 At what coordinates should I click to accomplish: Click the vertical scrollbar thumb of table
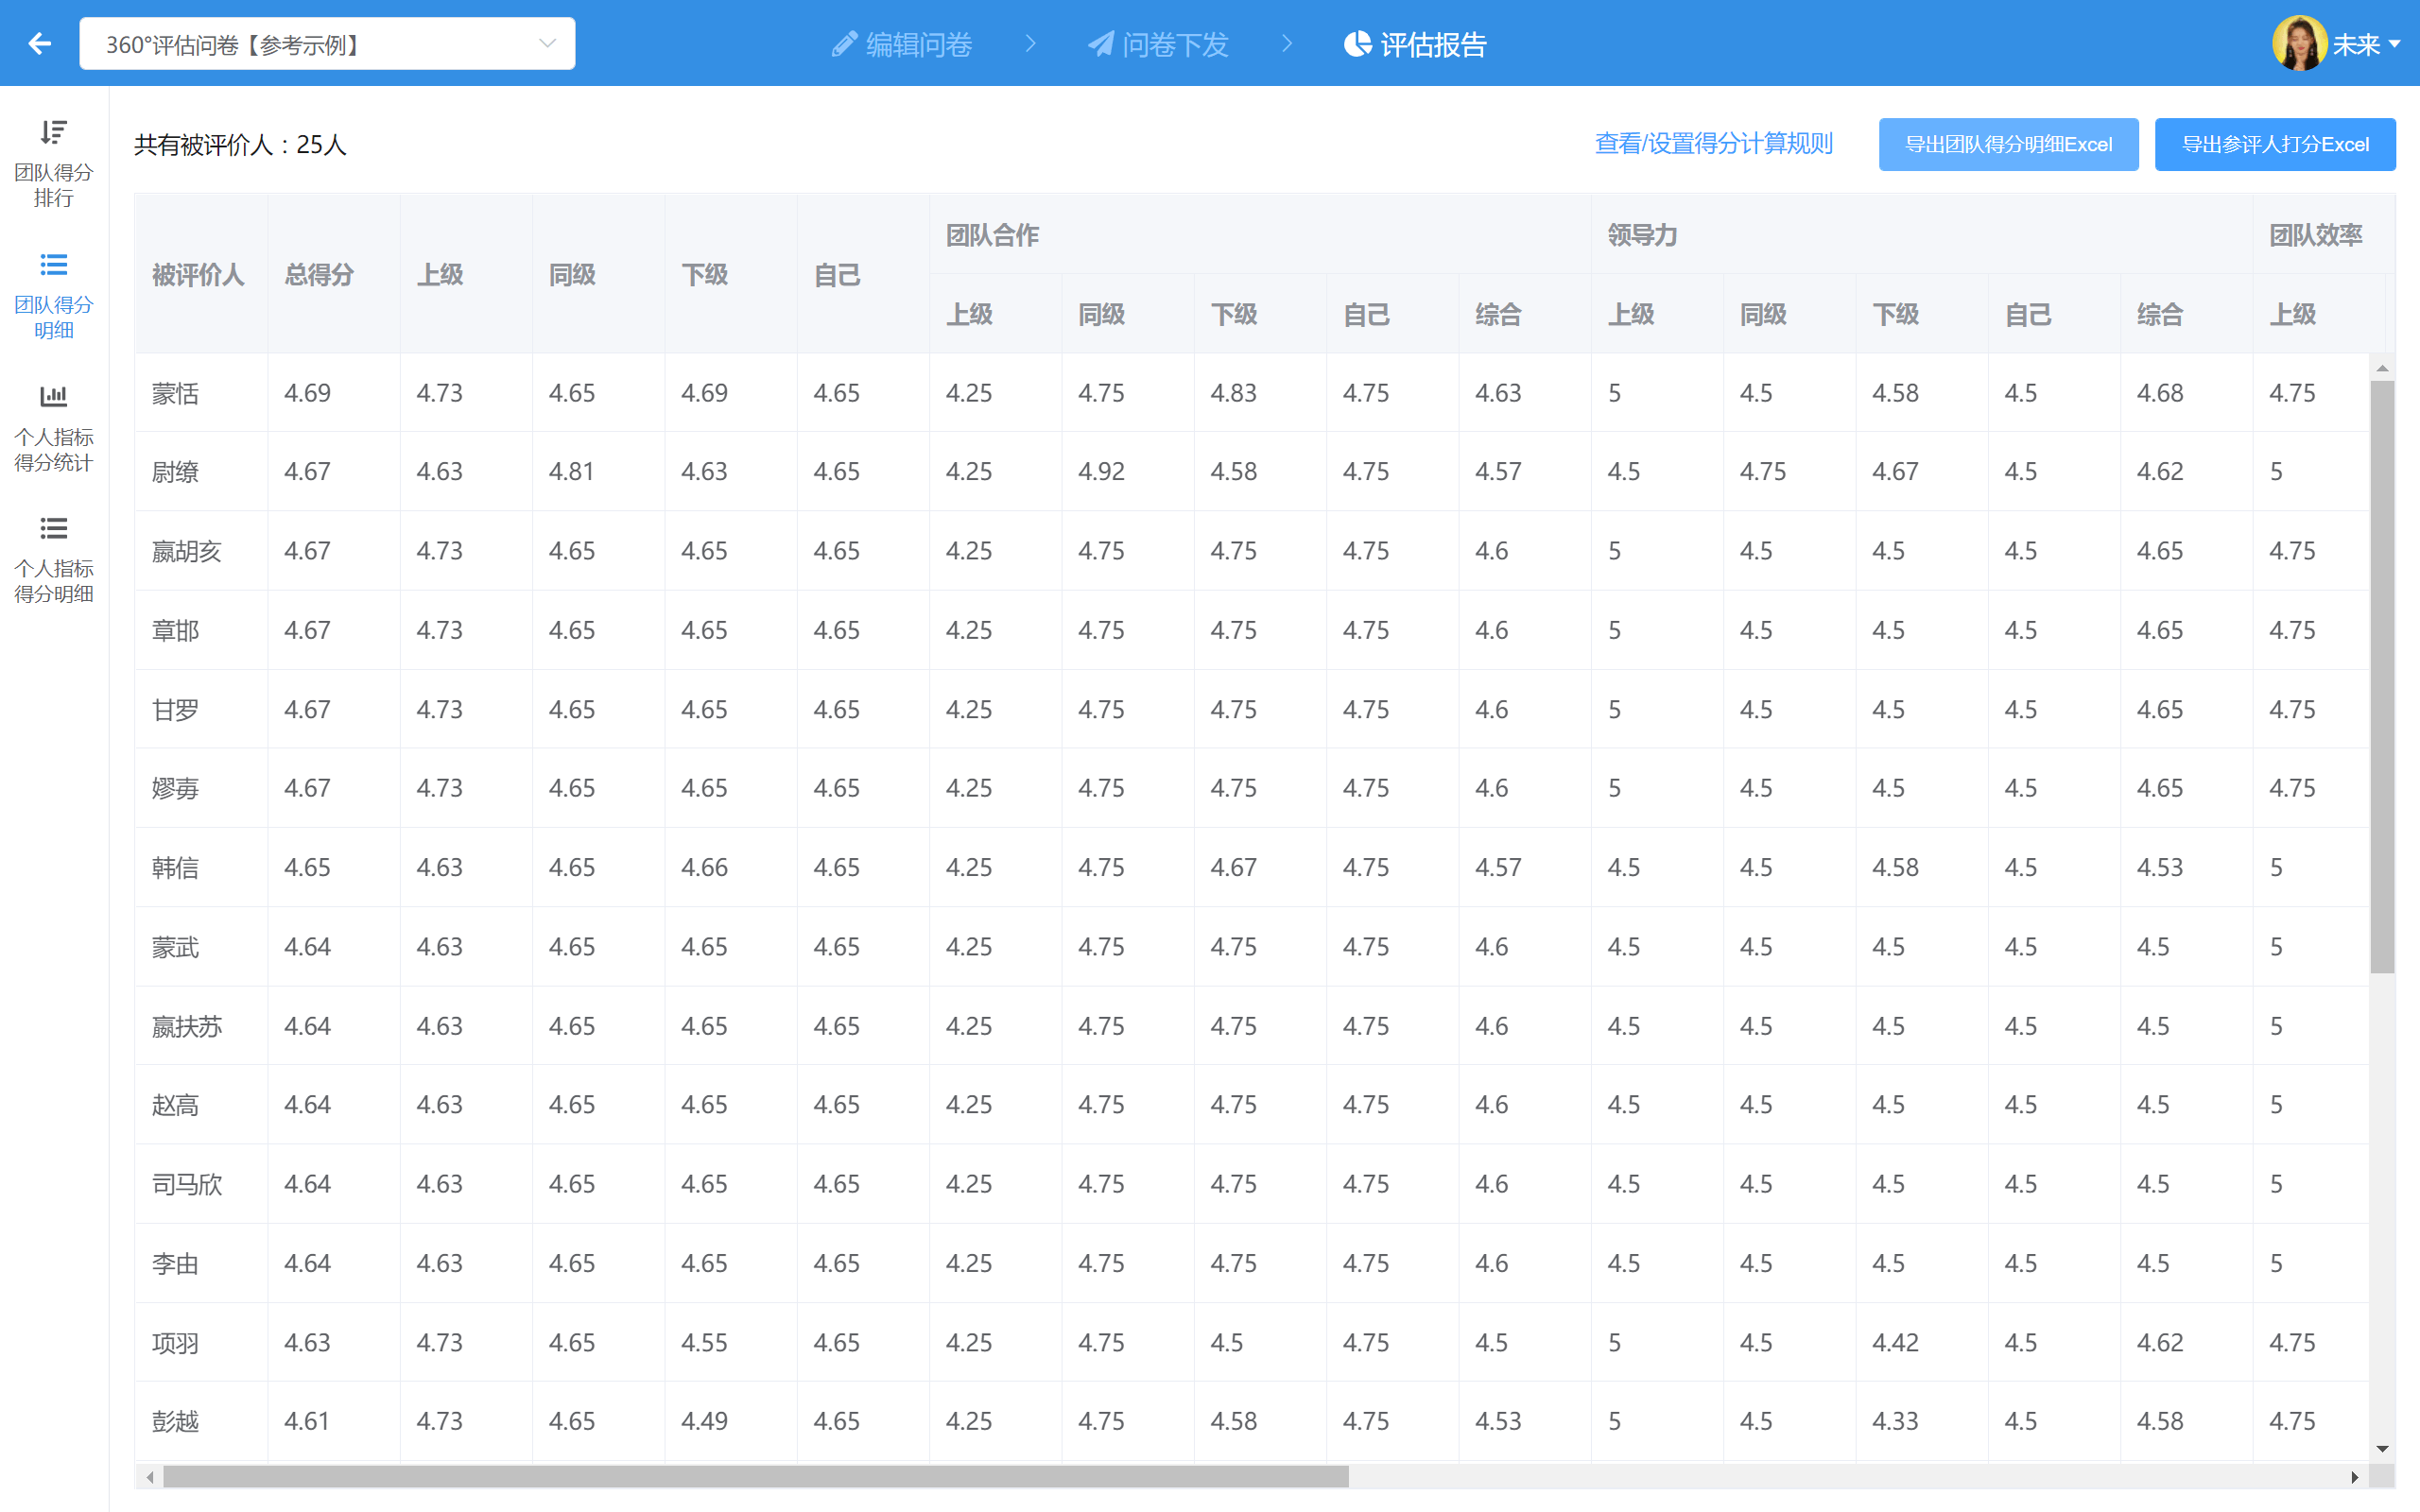point(2382,675)
